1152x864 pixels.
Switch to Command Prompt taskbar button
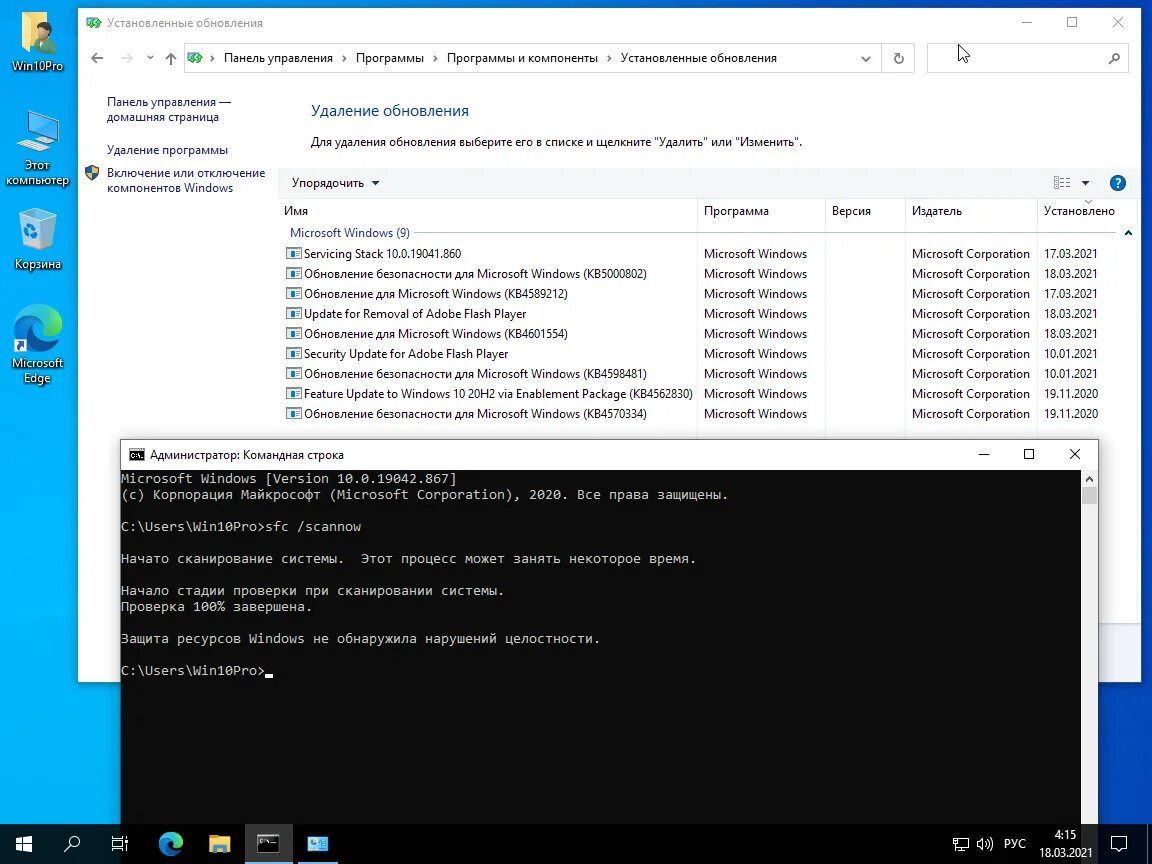pyautogui.click(x=268, y=843)
